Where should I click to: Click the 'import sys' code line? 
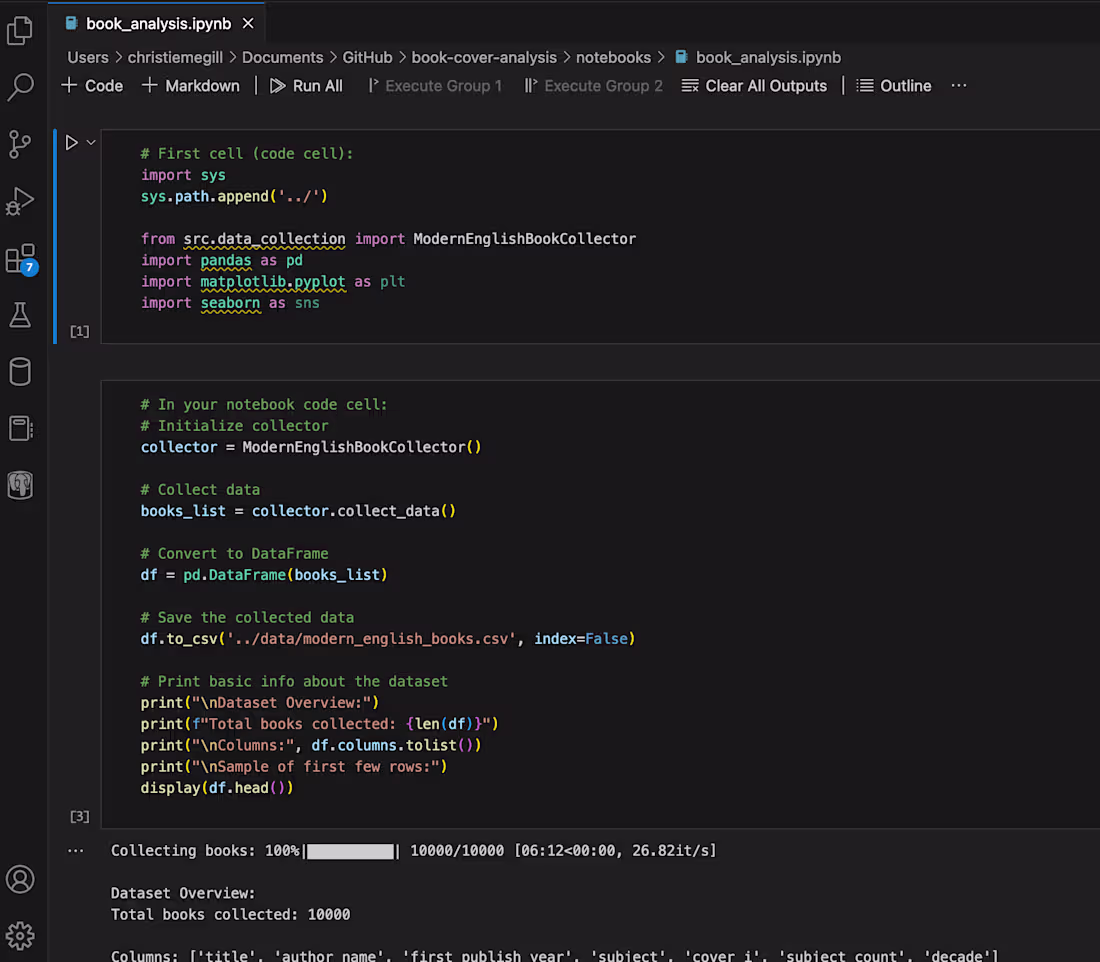(x=183, y=175)
